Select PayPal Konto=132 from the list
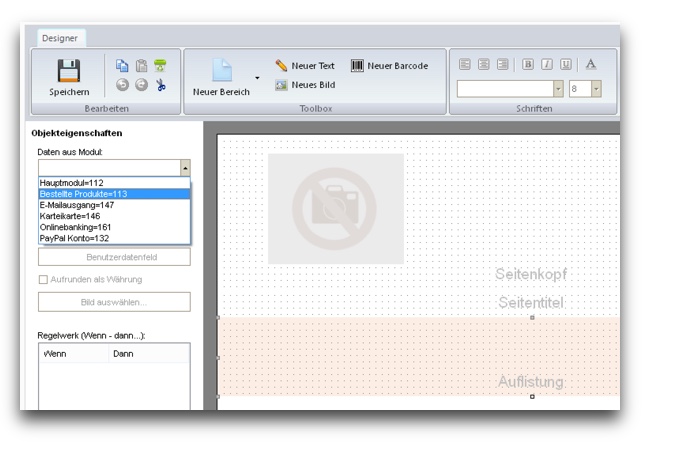Image resolution: width=682 pixels, height=452 pixels. [114, 238]
